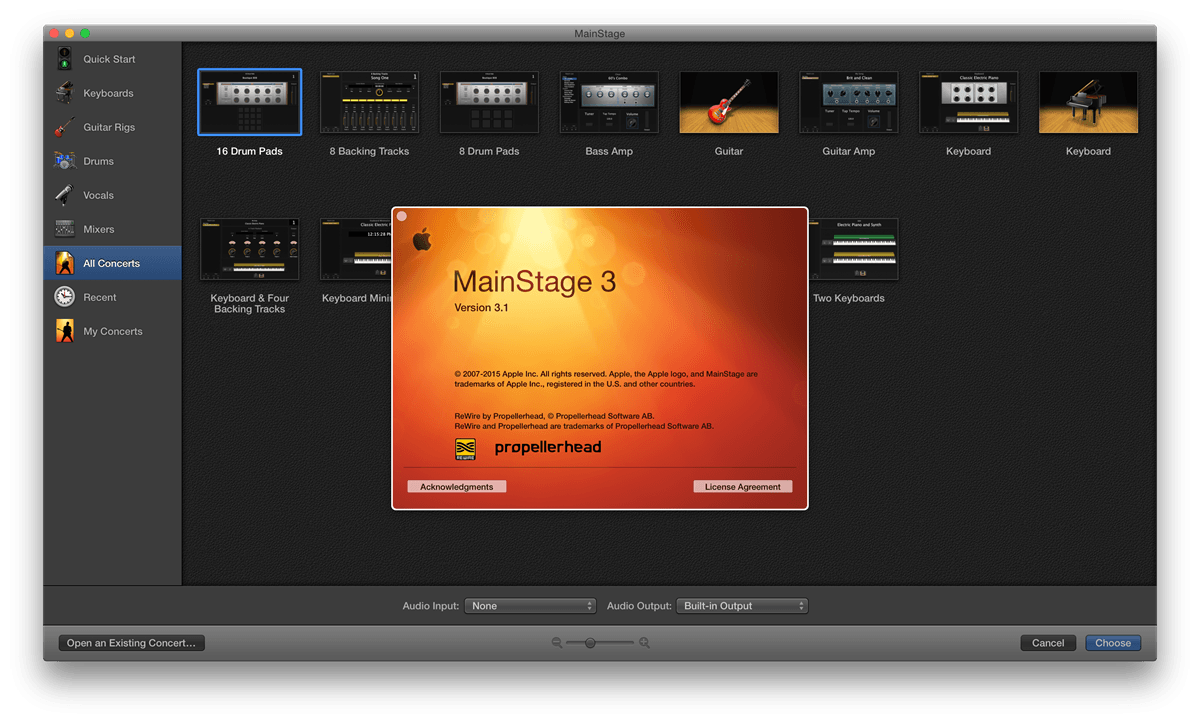Close the MainStage 3 About dialog
Viewport: 1200px width, 722px height.
402,216
